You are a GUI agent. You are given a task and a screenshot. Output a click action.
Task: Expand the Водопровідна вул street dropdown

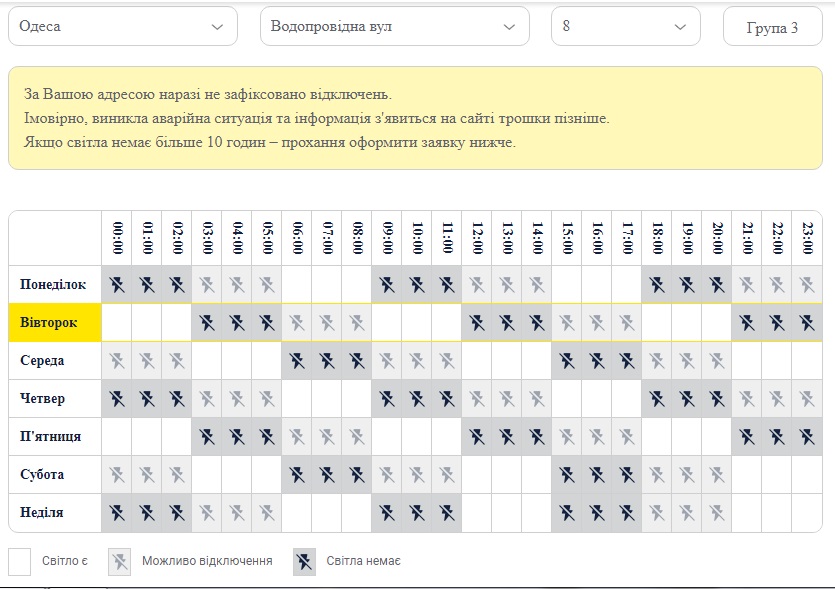[395, 26]
